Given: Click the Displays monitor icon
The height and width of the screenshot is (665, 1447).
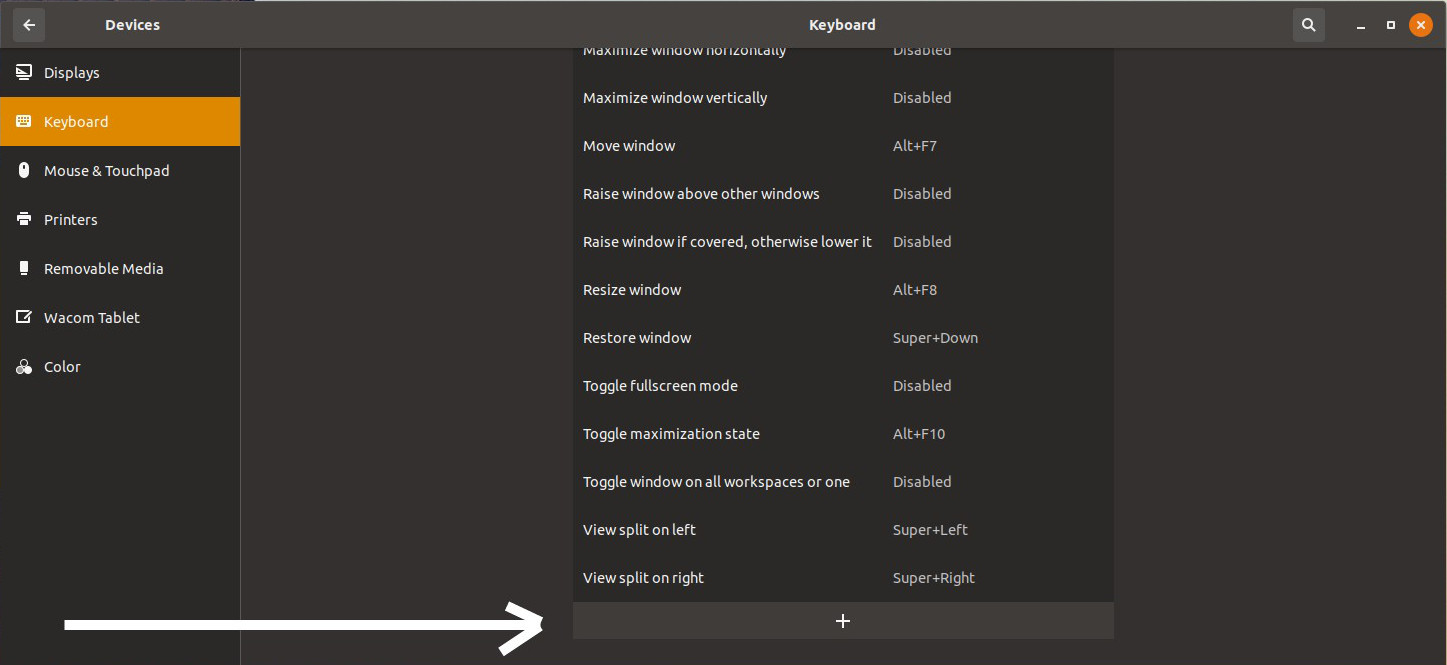Looking at the screenshot, I should pos(24,73).
